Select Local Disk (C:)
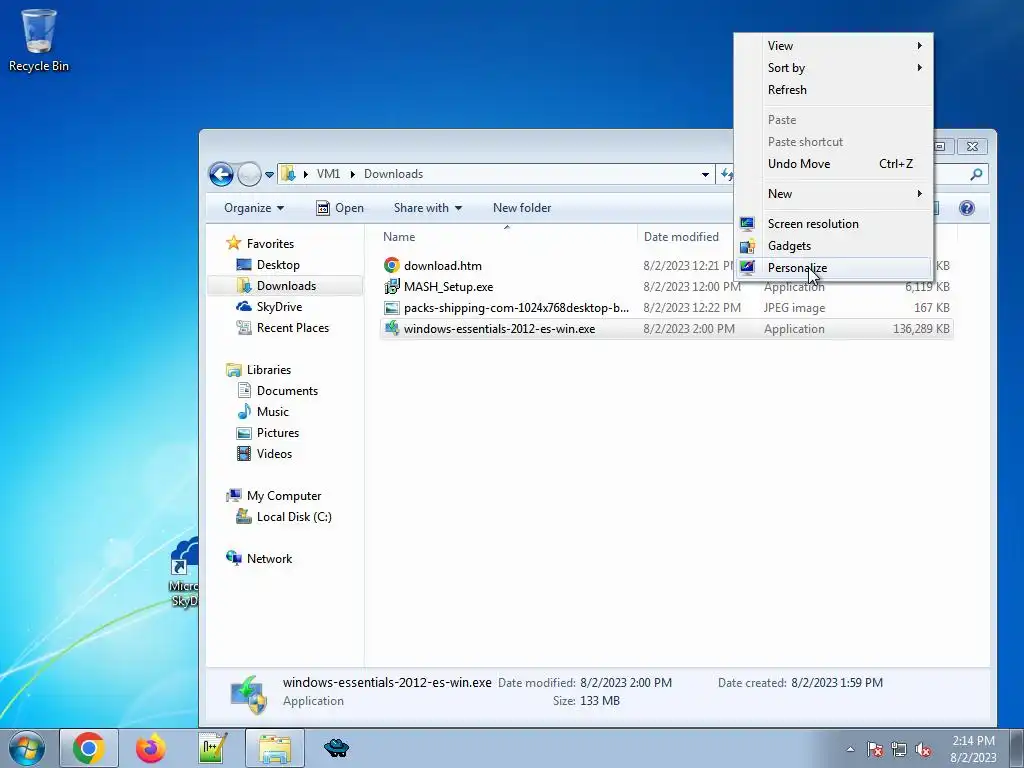 click(x=284, y=517)
